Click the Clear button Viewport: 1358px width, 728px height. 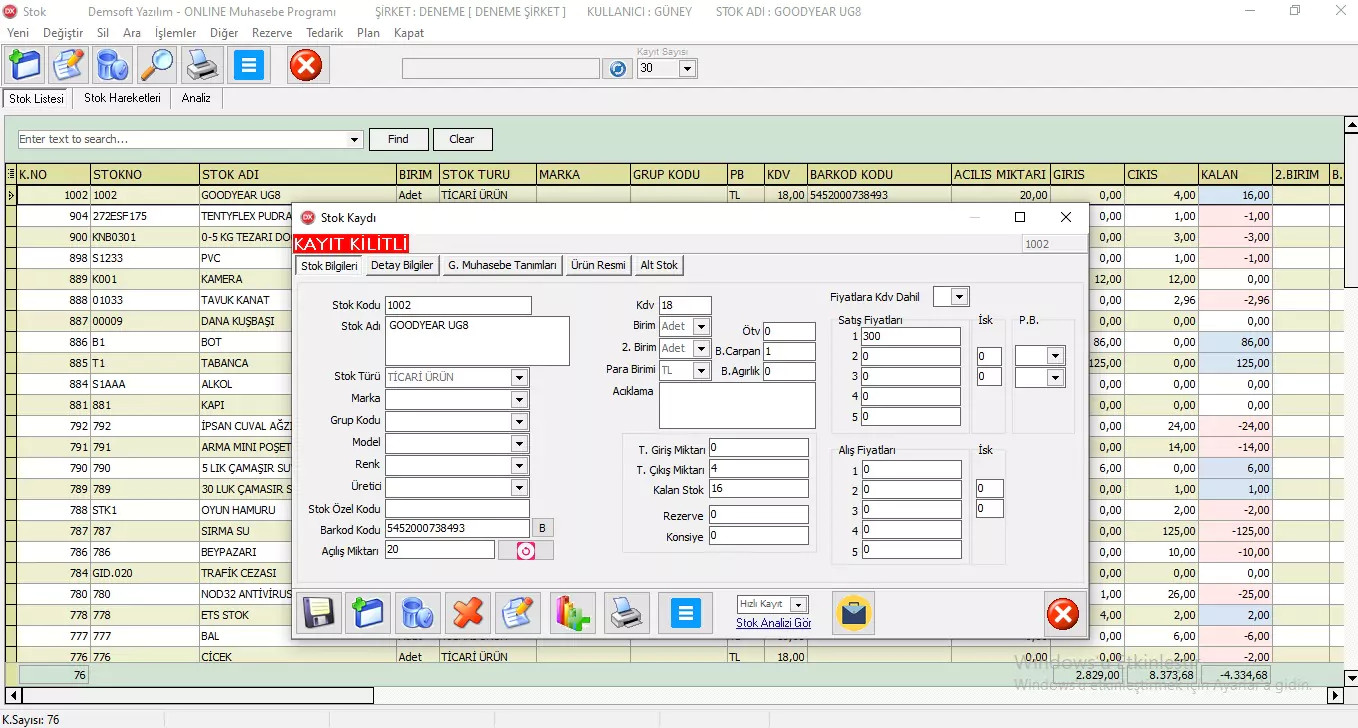461,139
